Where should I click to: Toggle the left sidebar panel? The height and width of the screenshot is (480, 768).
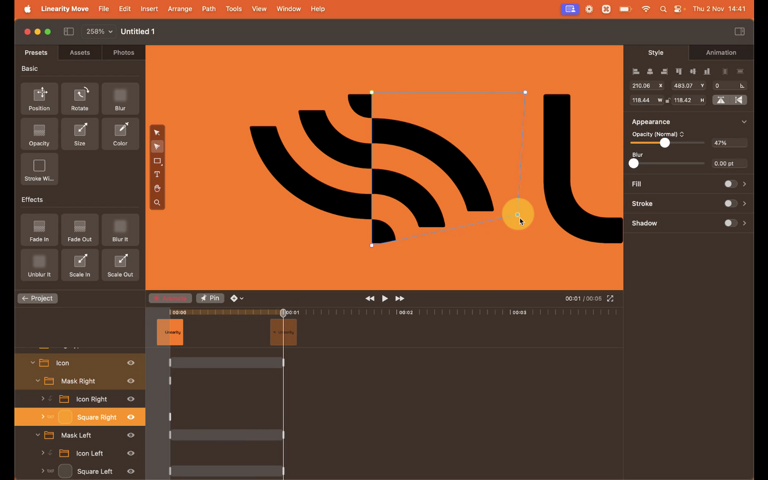point(69,31)
